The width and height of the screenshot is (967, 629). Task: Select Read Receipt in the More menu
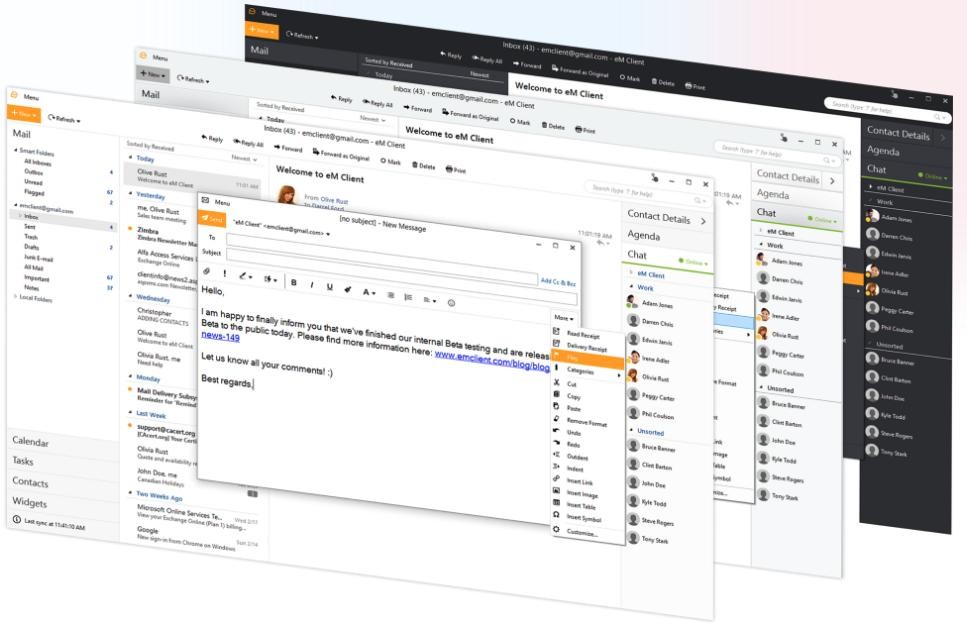click(x=583, y=335)
